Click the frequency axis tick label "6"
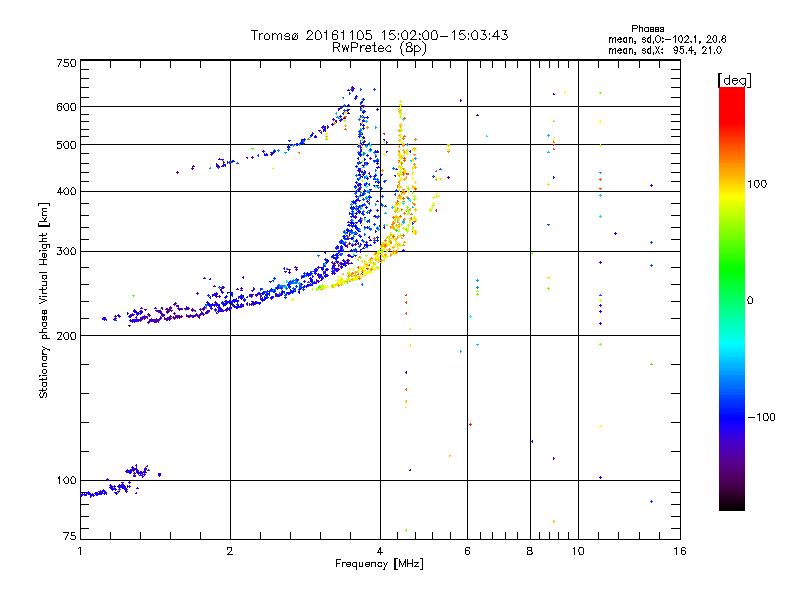 coord(467,551)
